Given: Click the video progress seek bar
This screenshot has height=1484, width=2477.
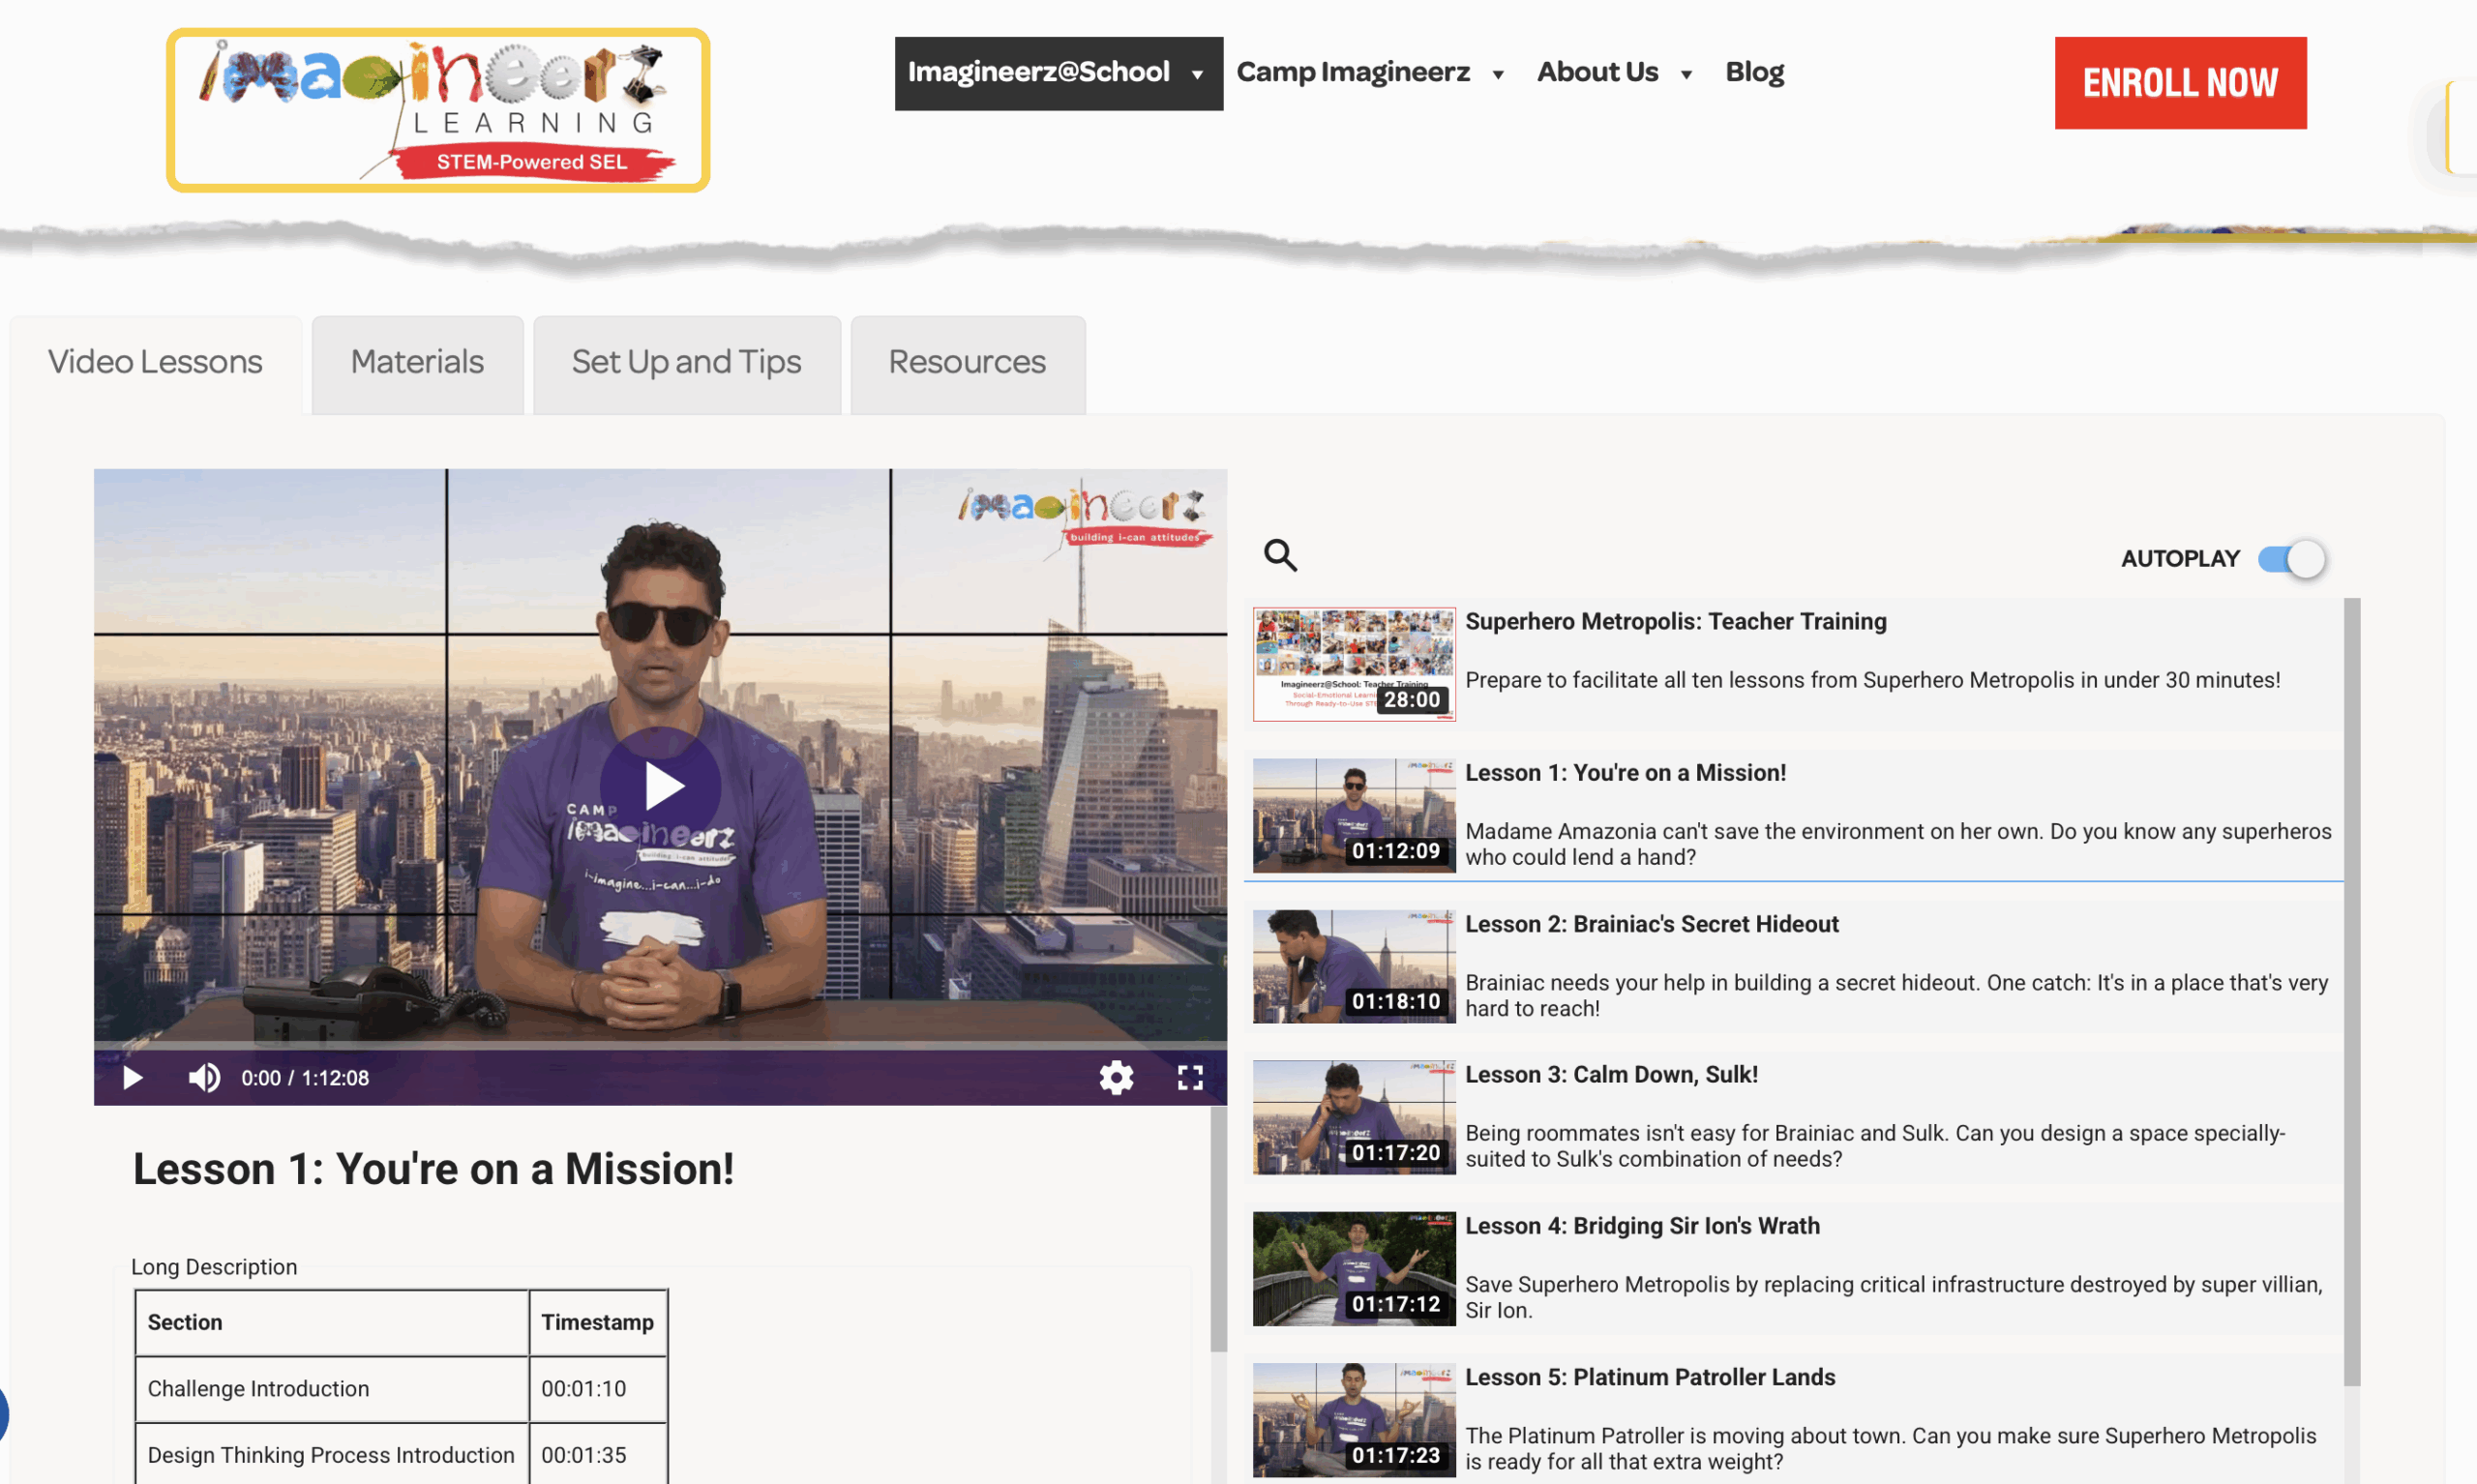Looking at the screenshot, I should [660, 1045].
